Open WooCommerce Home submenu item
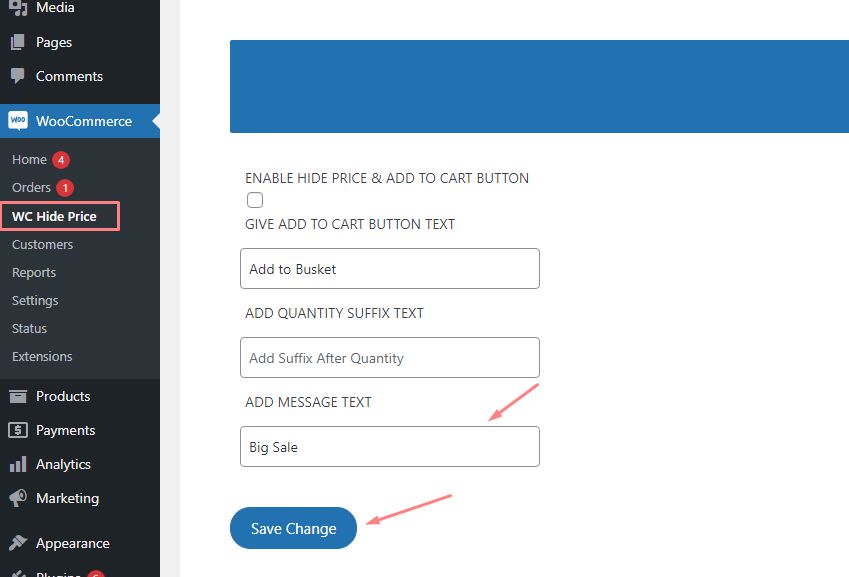Screen dimensions: 849x577 (x=29, y=160)
